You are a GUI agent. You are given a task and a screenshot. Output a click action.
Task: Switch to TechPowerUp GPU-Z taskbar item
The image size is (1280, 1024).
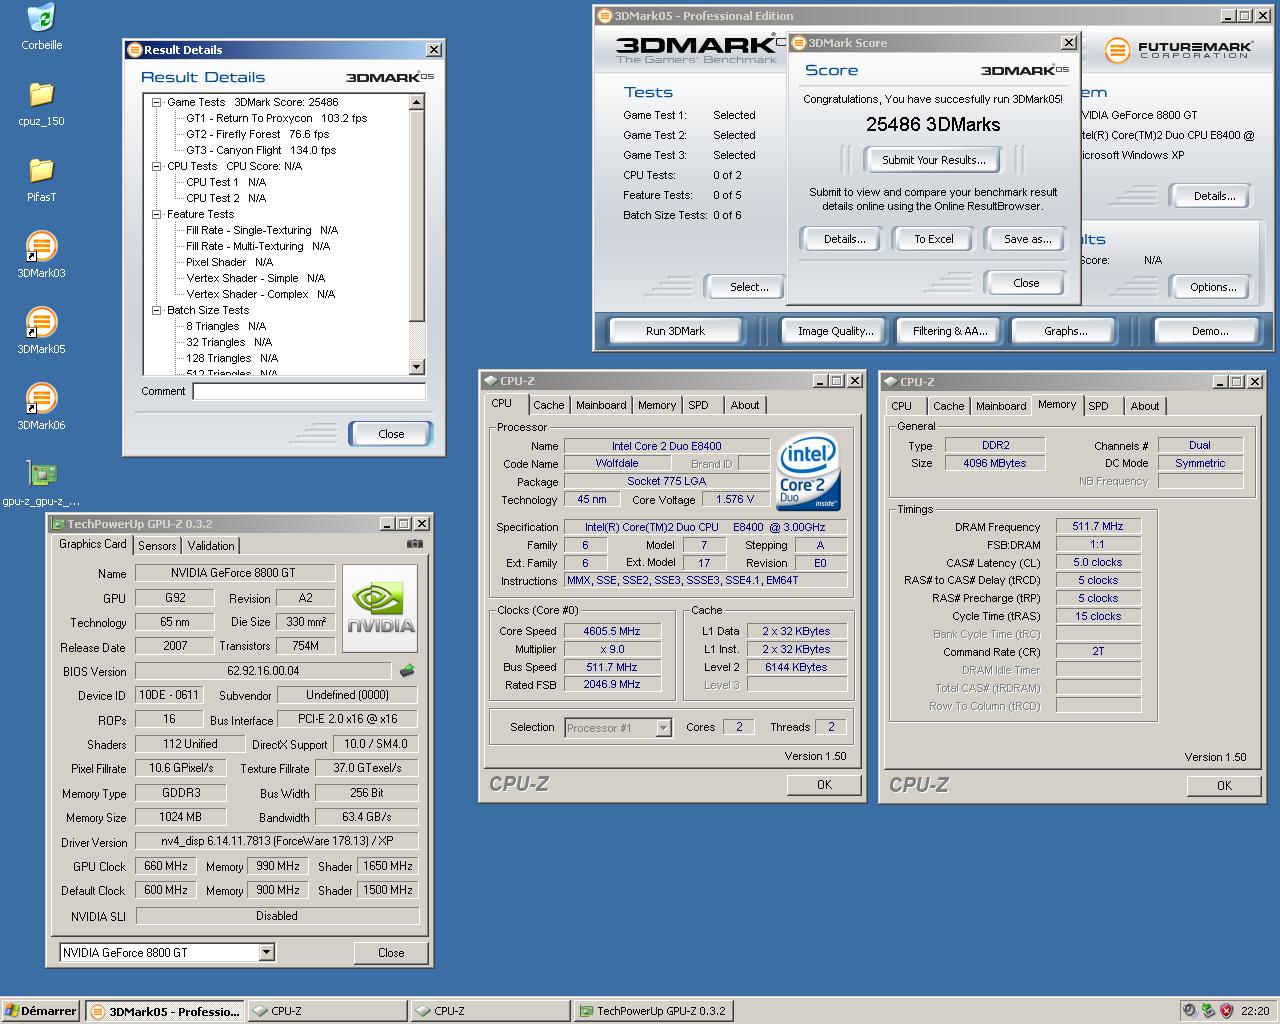coord(653,1011)
